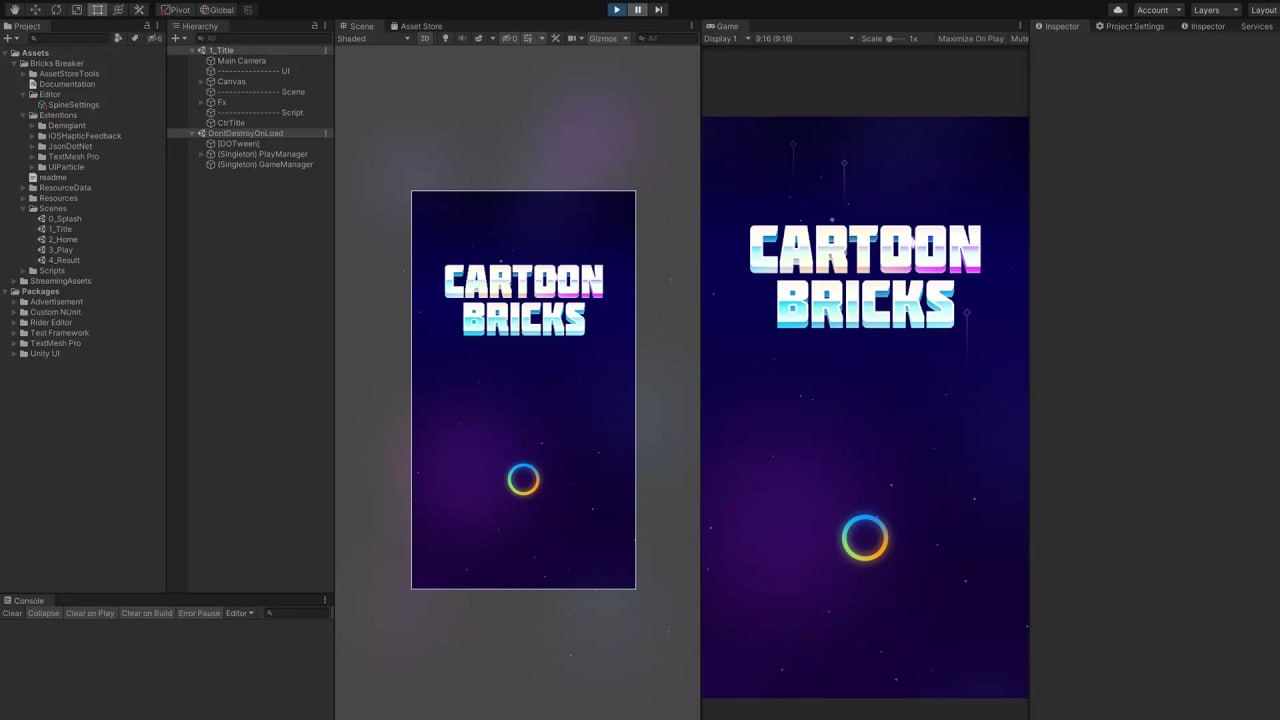Select the Move tool

(x=36, y=9)
